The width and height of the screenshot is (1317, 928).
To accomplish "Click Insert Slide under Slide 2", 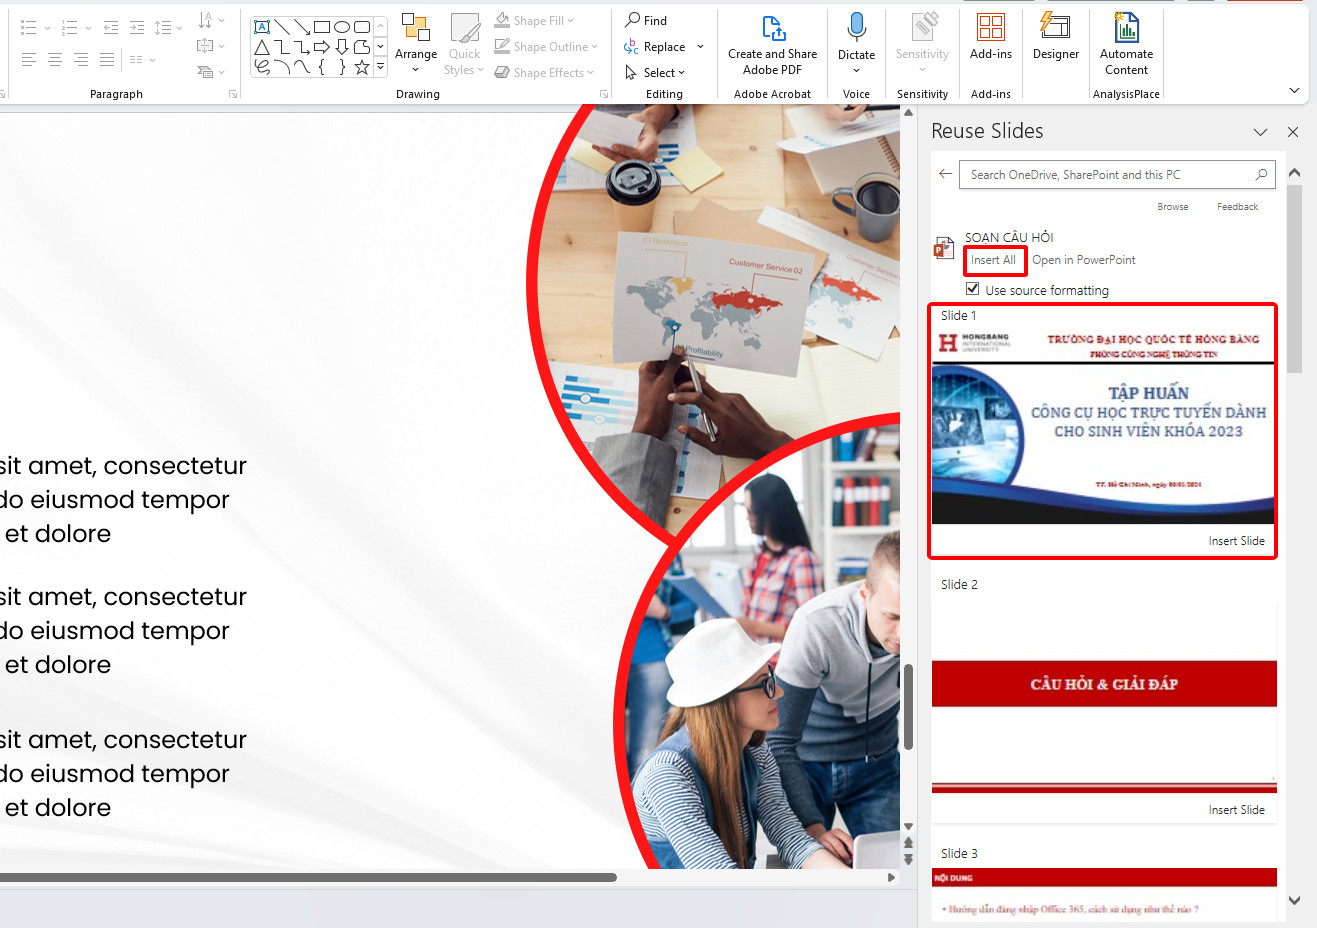I will point(1236,810).
